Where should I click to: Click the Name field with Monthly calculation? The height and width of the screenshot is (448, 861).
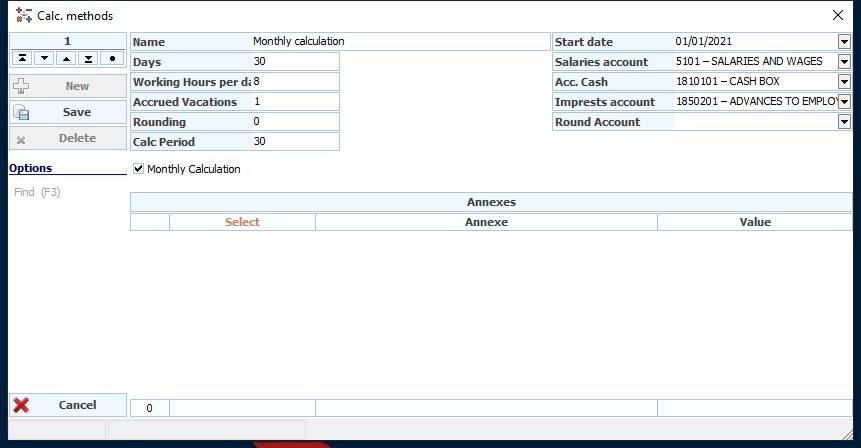(x=400, y=41)
